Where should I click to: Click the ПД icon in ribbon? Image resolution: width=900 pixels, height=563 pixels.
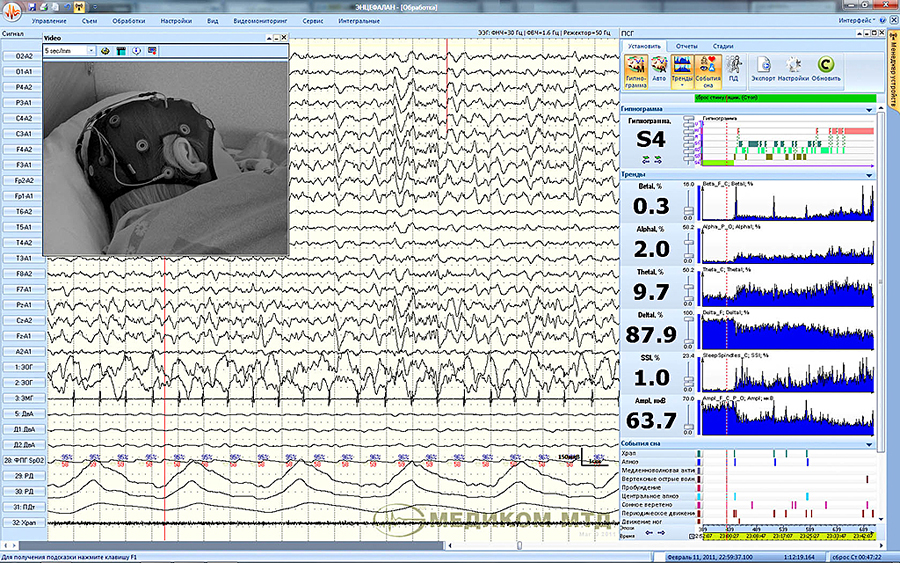pos(733,68)
